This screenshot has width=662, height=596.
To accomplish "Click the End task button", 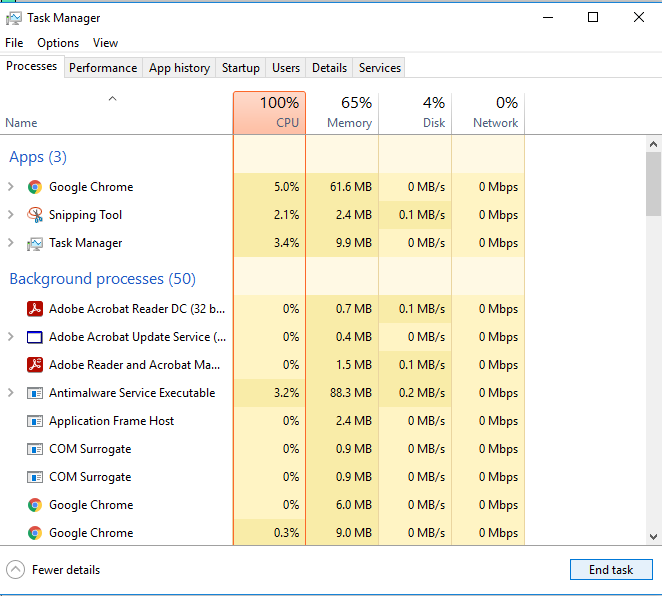I will pyautogui.click(x=611, y=570).
